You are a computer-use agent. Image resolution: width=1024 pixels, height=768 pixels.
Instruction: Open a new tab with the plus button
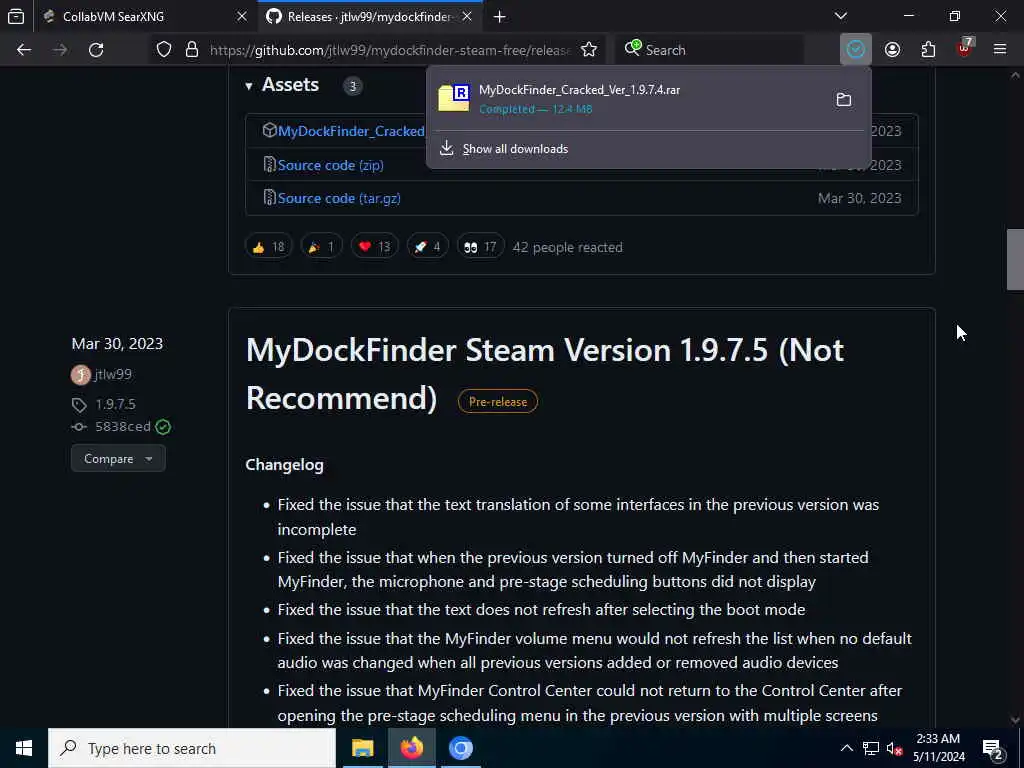click(500, 17)
